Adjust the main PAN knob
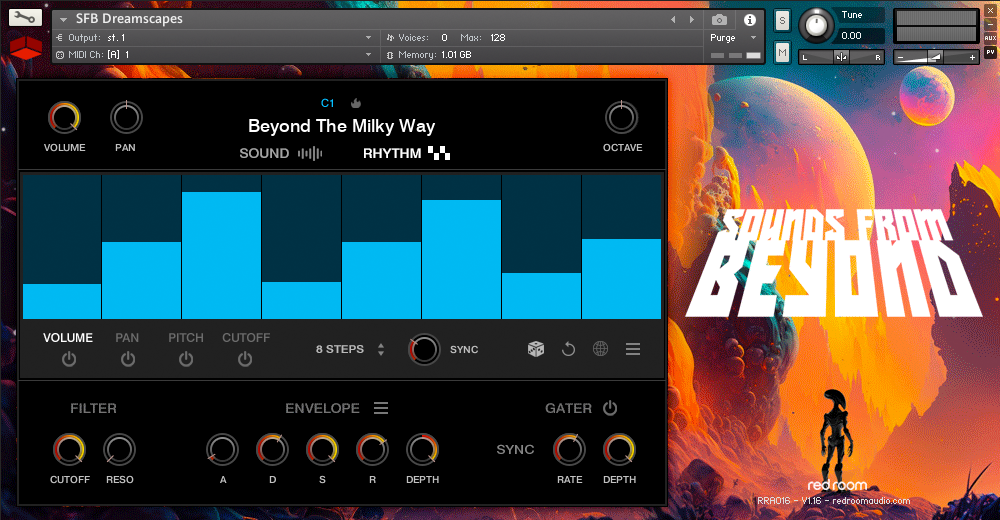The height and width of the screenshot is (520, 1000). (126, 117)
